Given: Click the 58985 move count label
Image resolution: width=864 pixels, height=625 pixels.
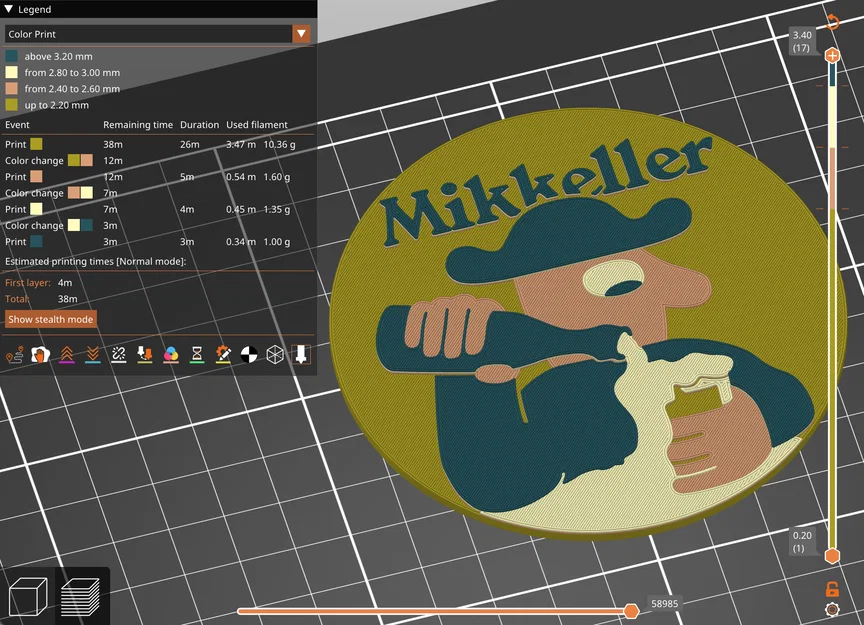Looking at the screenshot, I should 665,604.
